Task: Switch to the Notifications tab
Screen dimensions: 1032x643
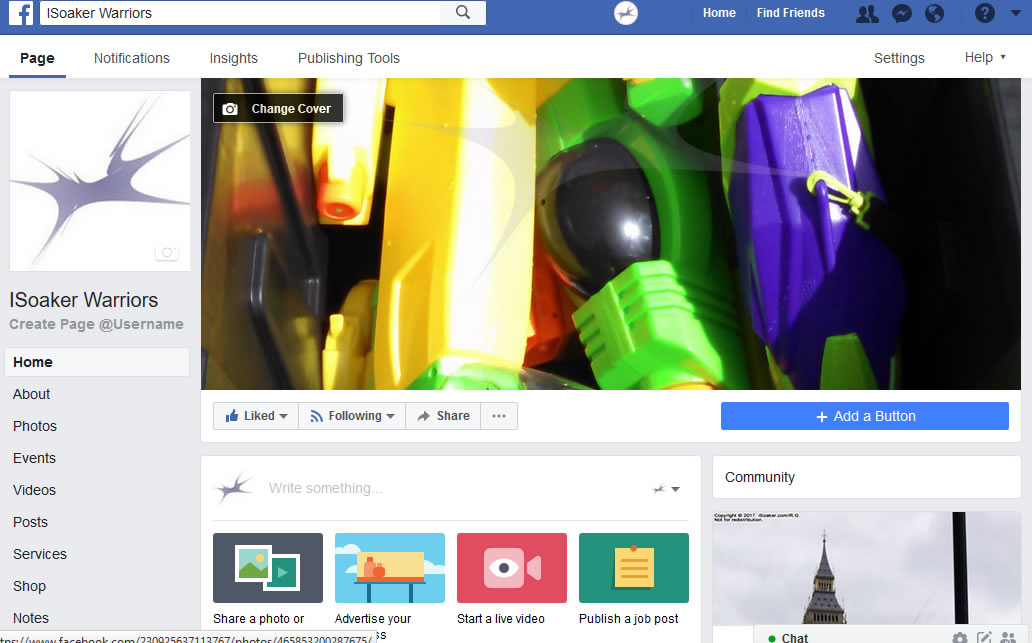Action: [x=132, y=58]
